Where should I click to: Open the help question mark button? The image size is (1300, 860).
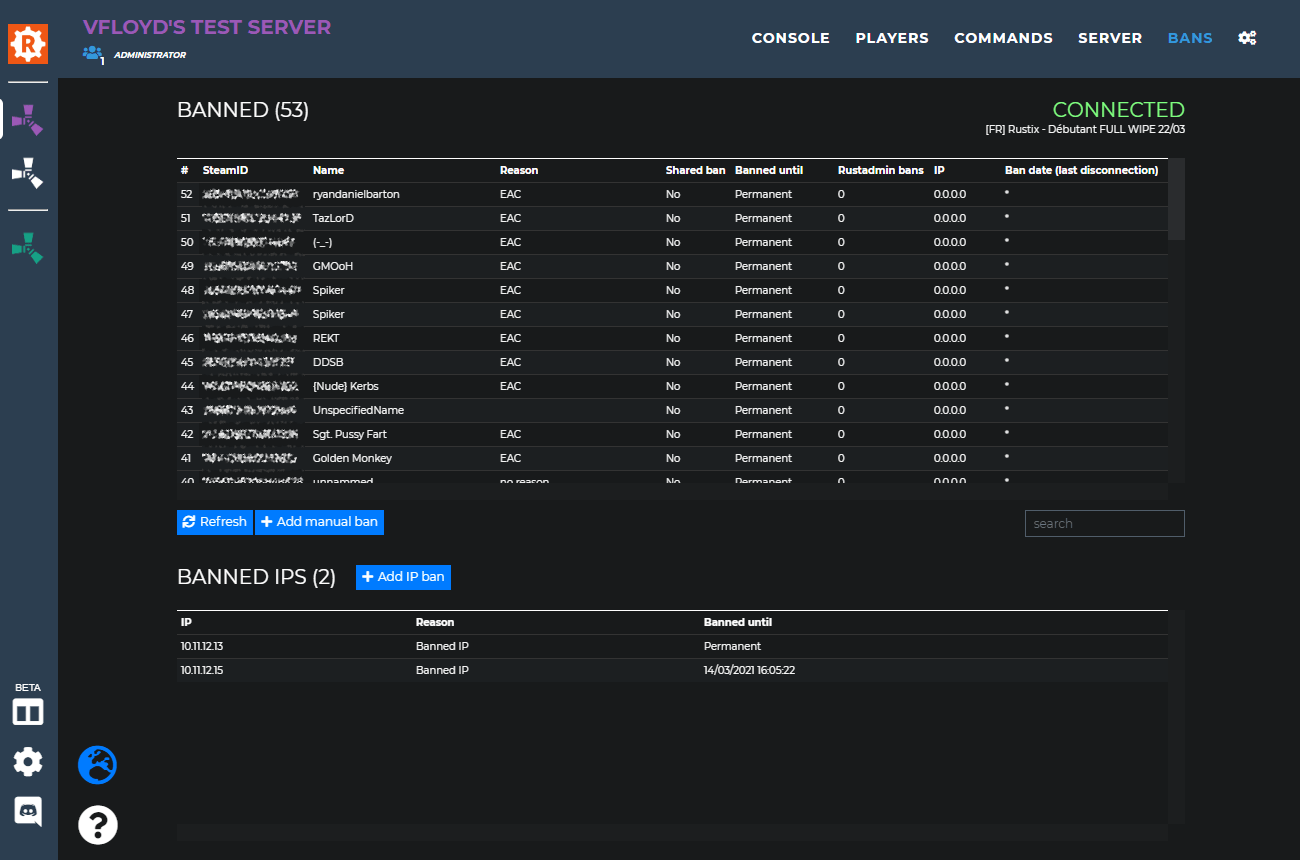97,825
